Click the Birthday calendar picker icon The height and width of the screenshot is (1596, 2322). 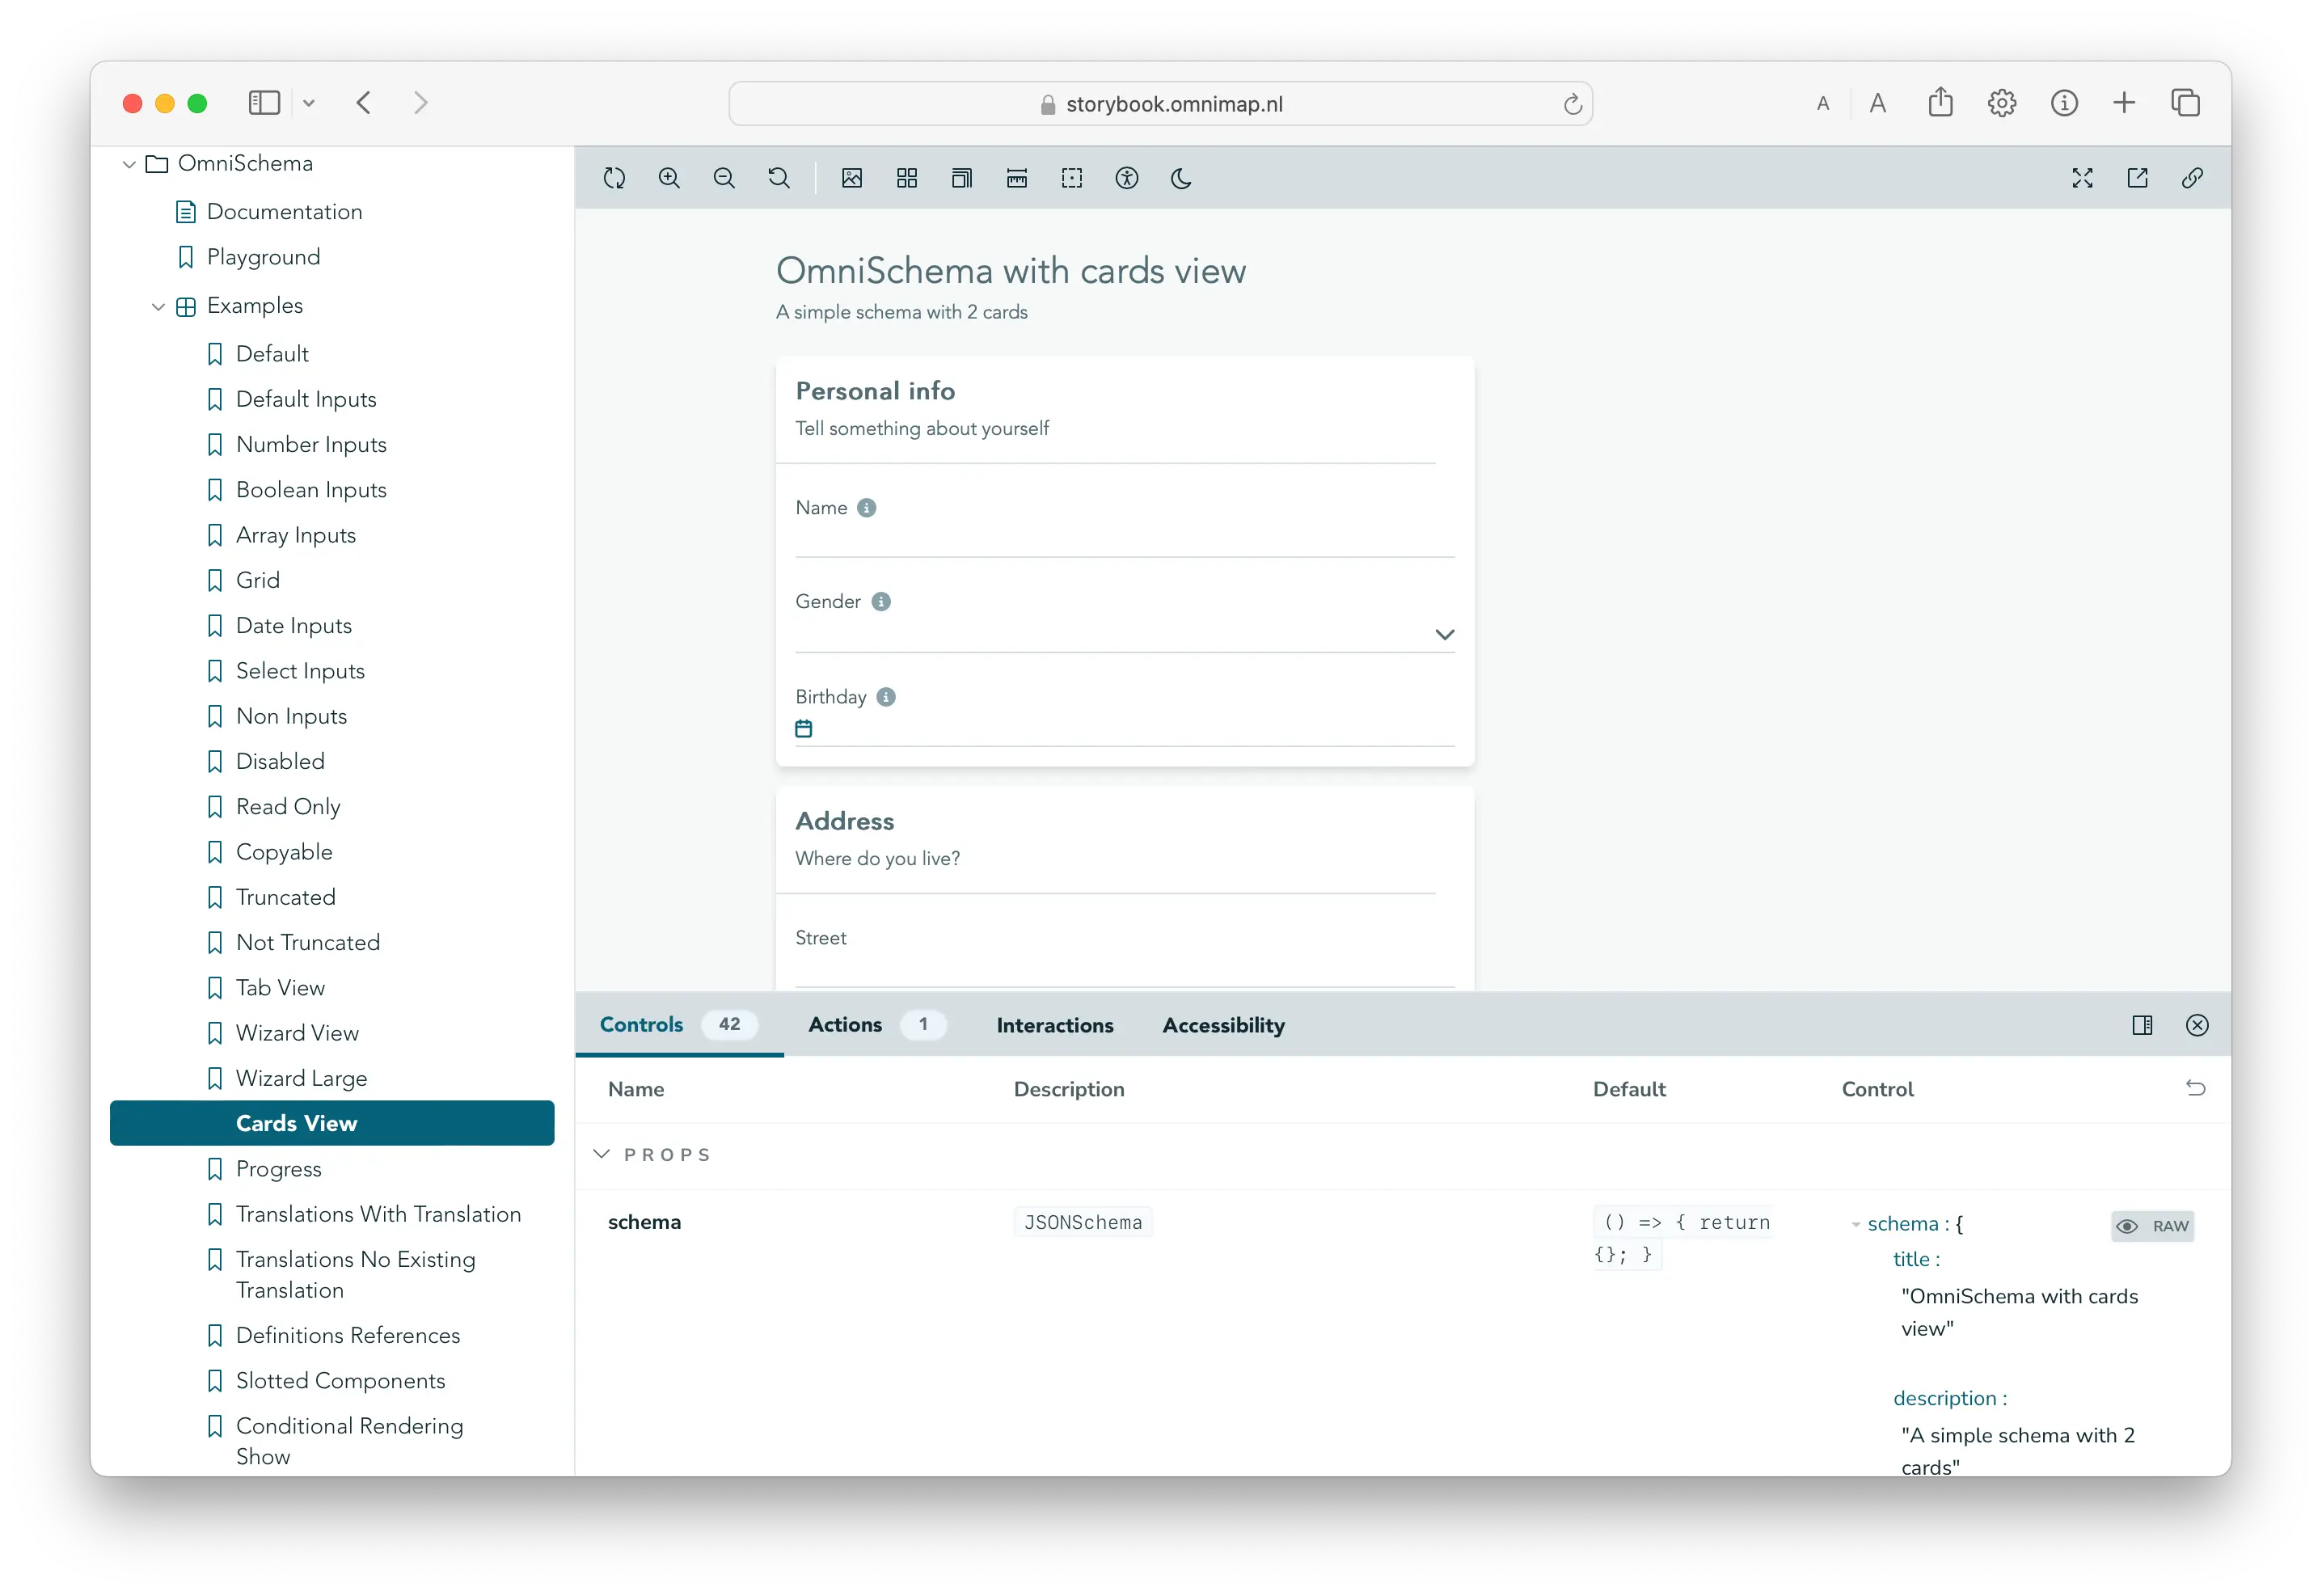click(804, 729)
